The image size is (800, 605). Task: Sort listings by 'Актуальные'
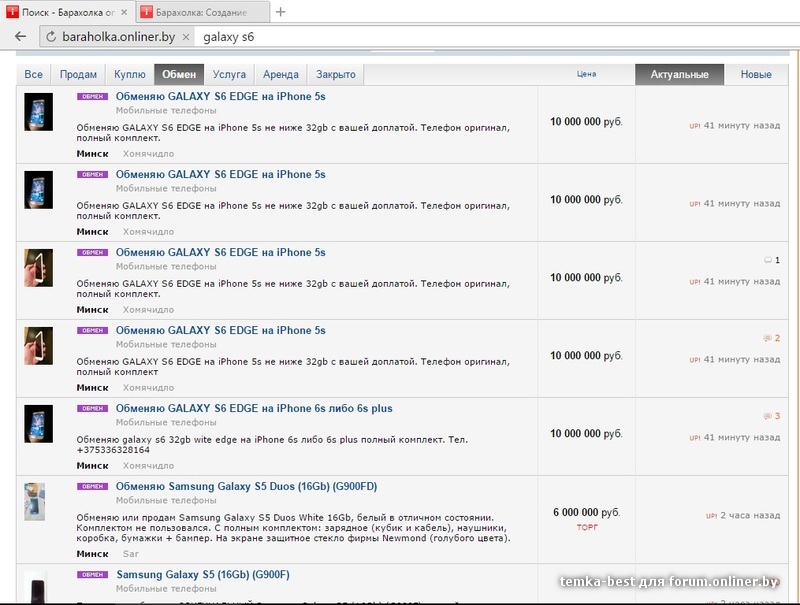[679, 75]
